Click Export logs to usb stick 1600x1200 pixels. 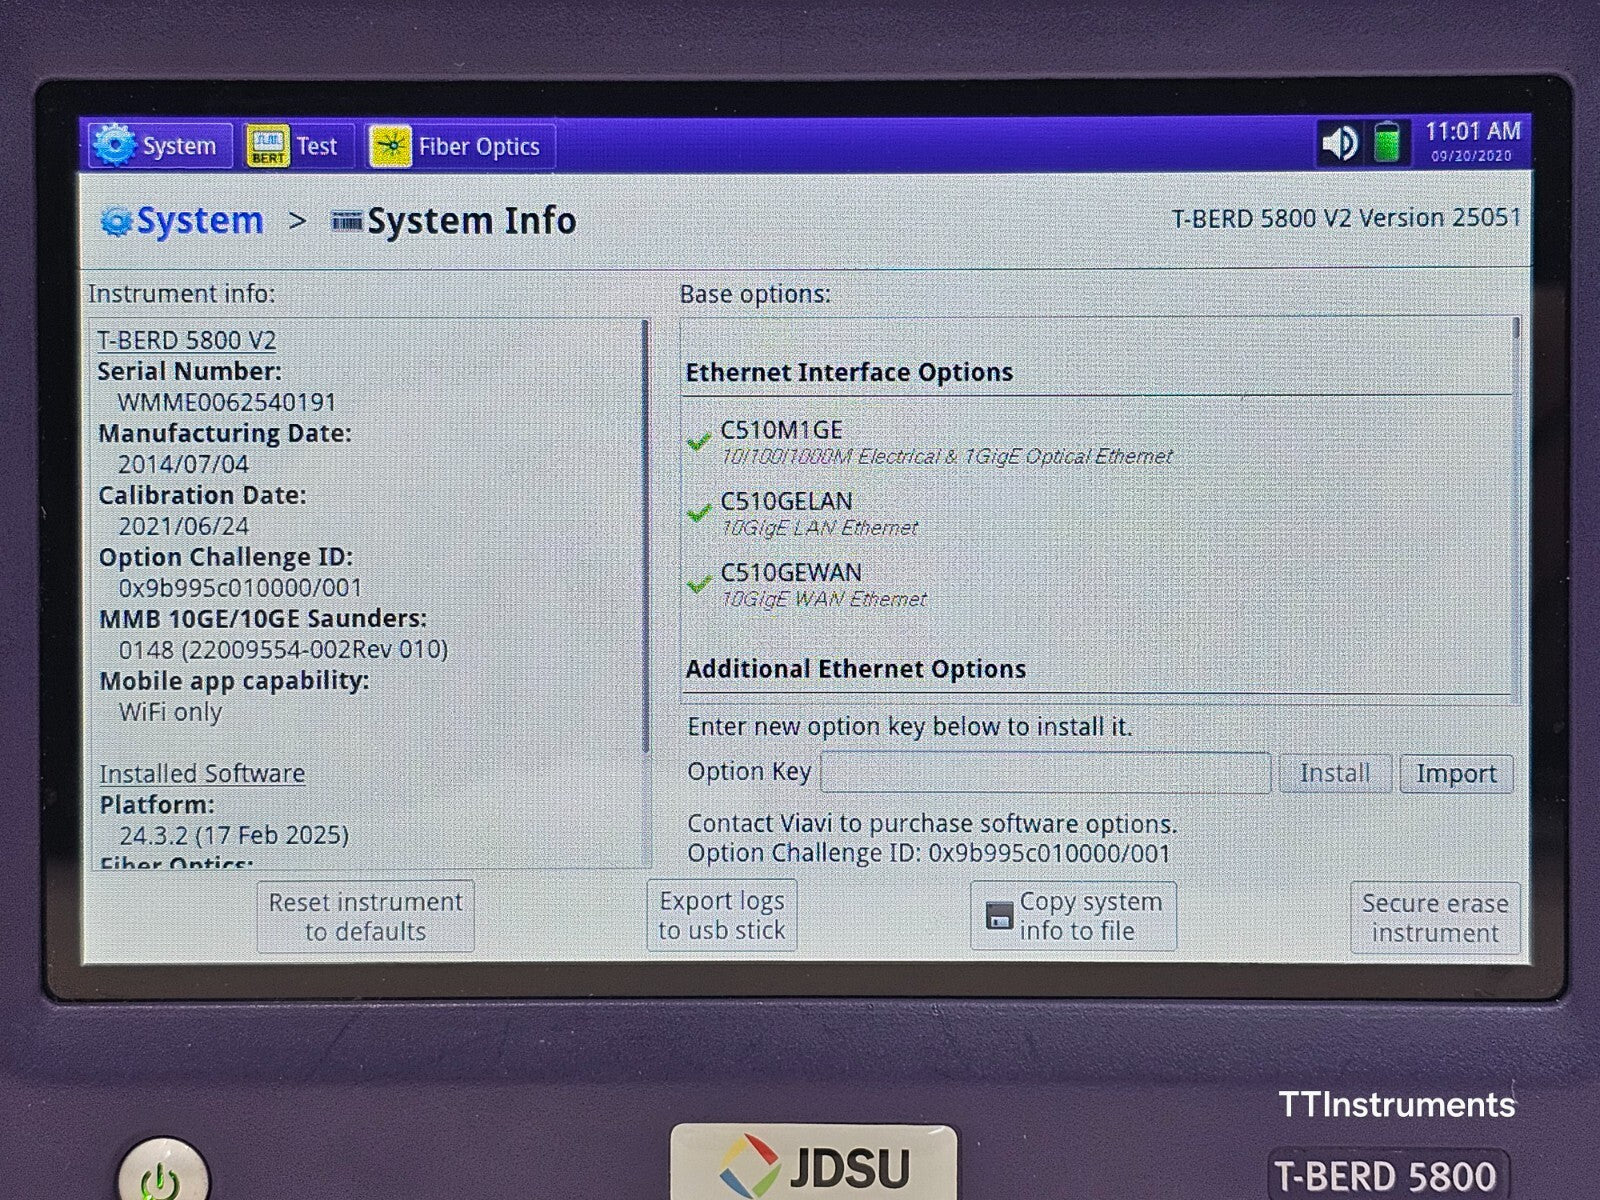tap(722, 915)
